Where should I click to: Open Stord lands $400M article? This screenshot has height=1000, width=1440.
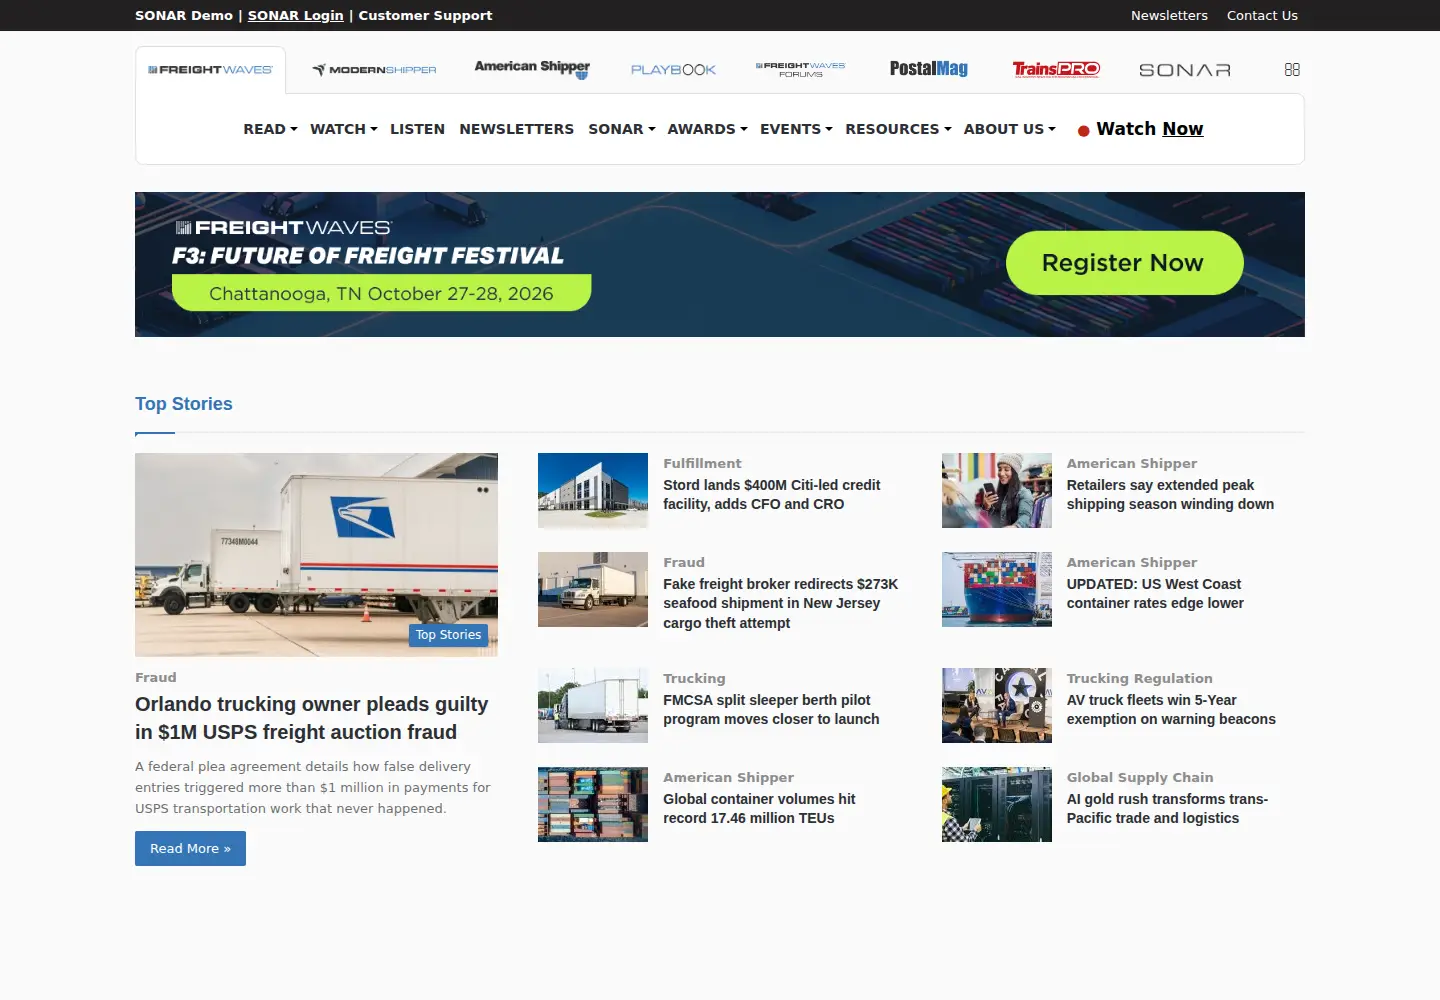pos(772,494)
